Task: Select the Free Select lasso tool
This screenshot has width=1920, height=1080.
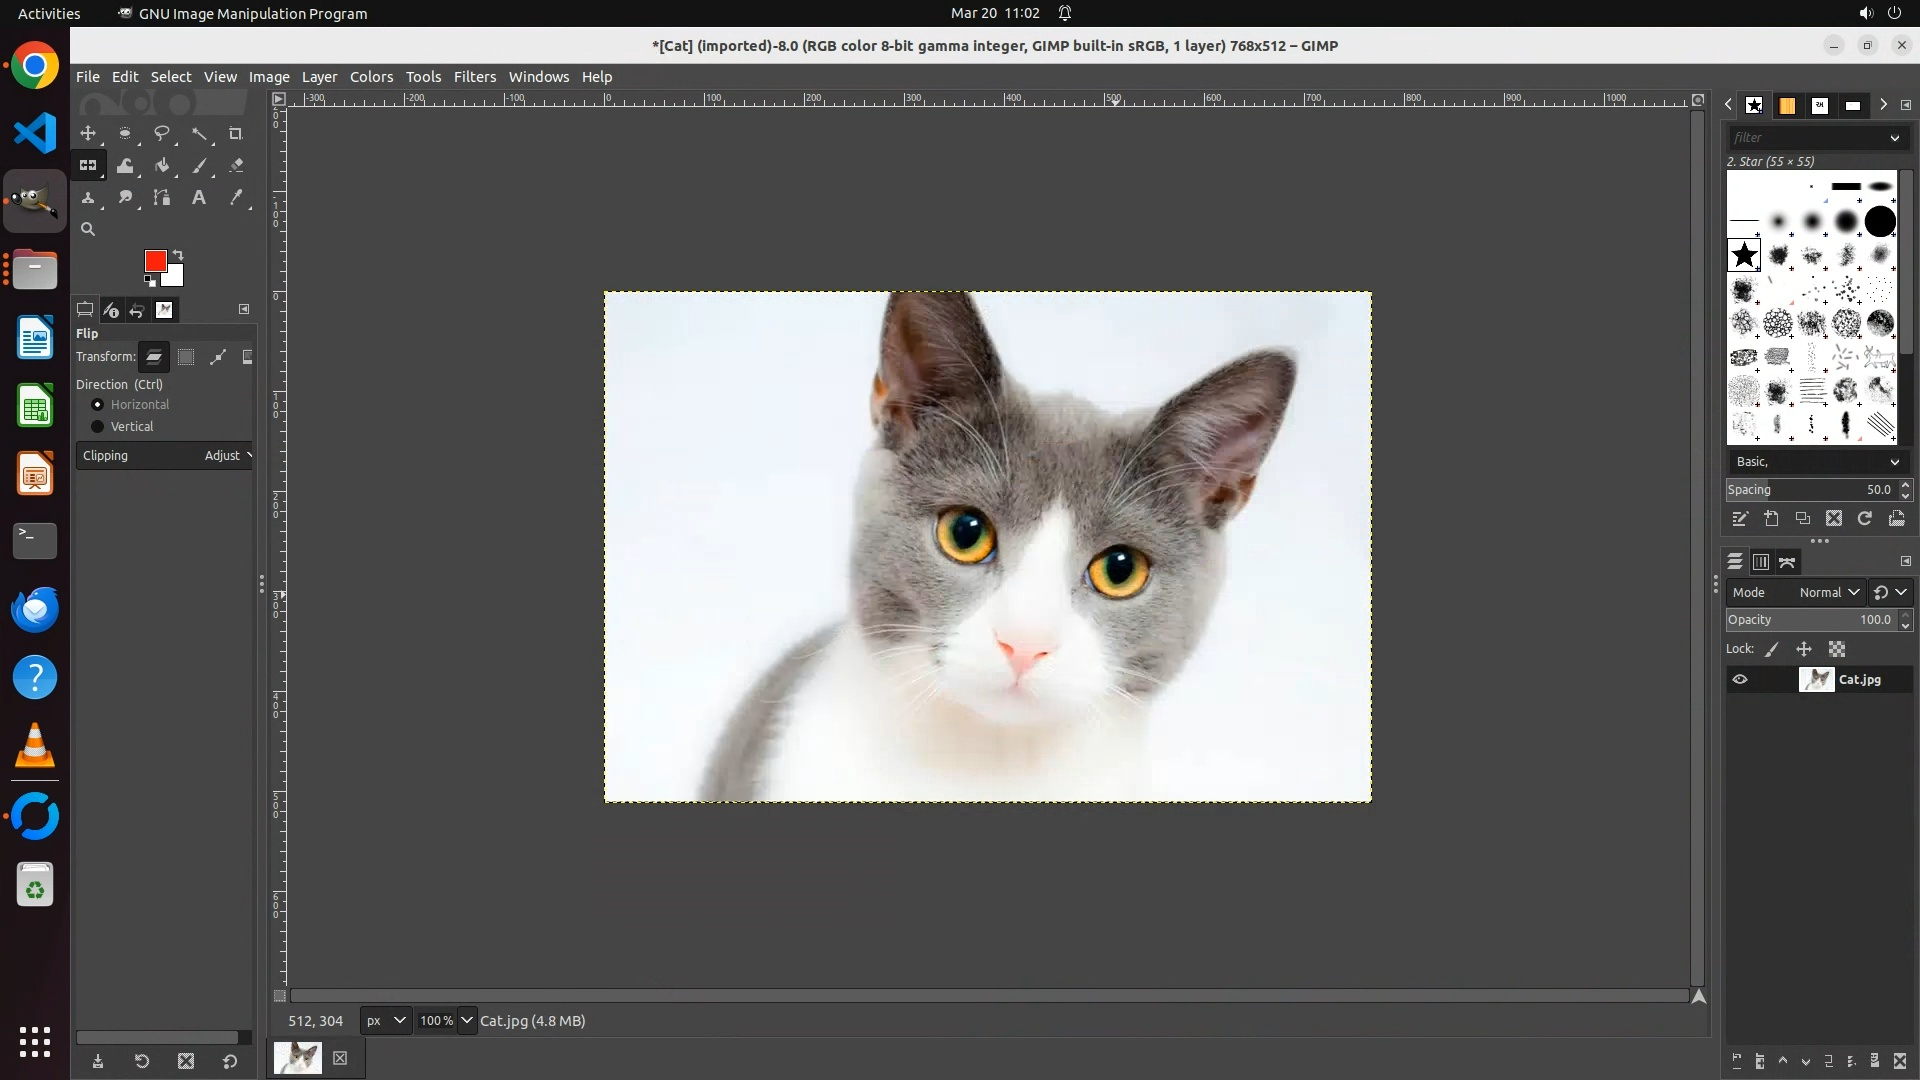Action: pyautogui.click(x=162, y=134)
